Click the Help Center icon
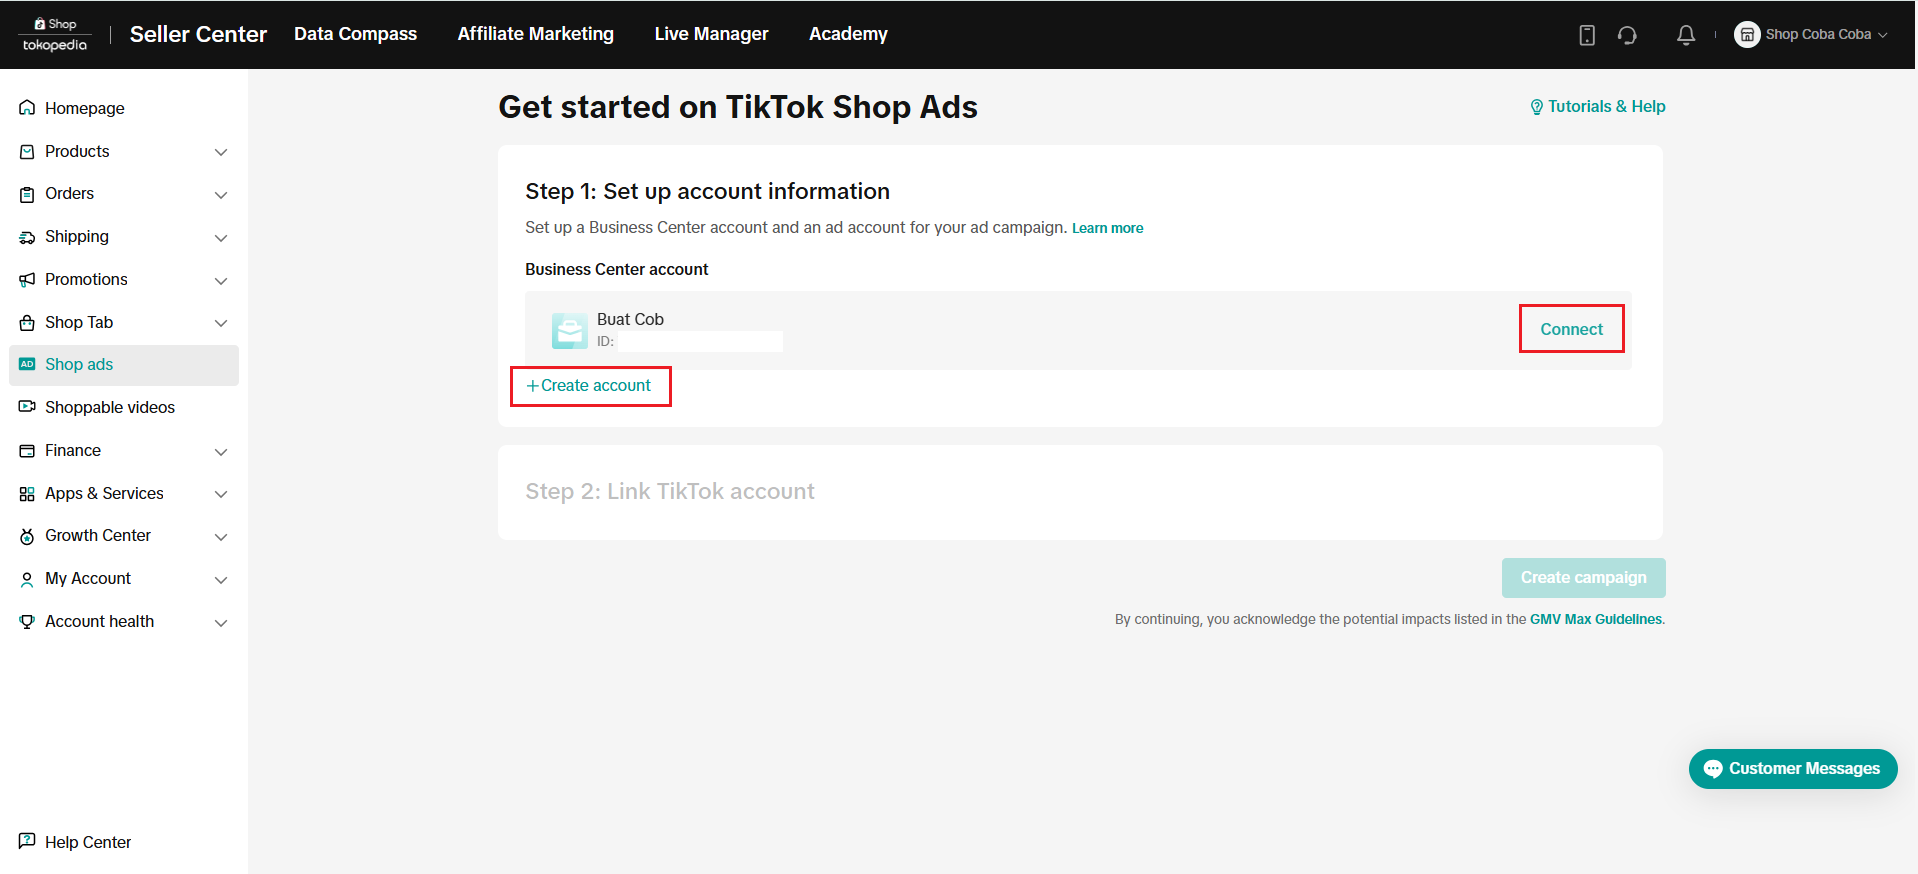1918x874 pixels. tap(27, 841)
